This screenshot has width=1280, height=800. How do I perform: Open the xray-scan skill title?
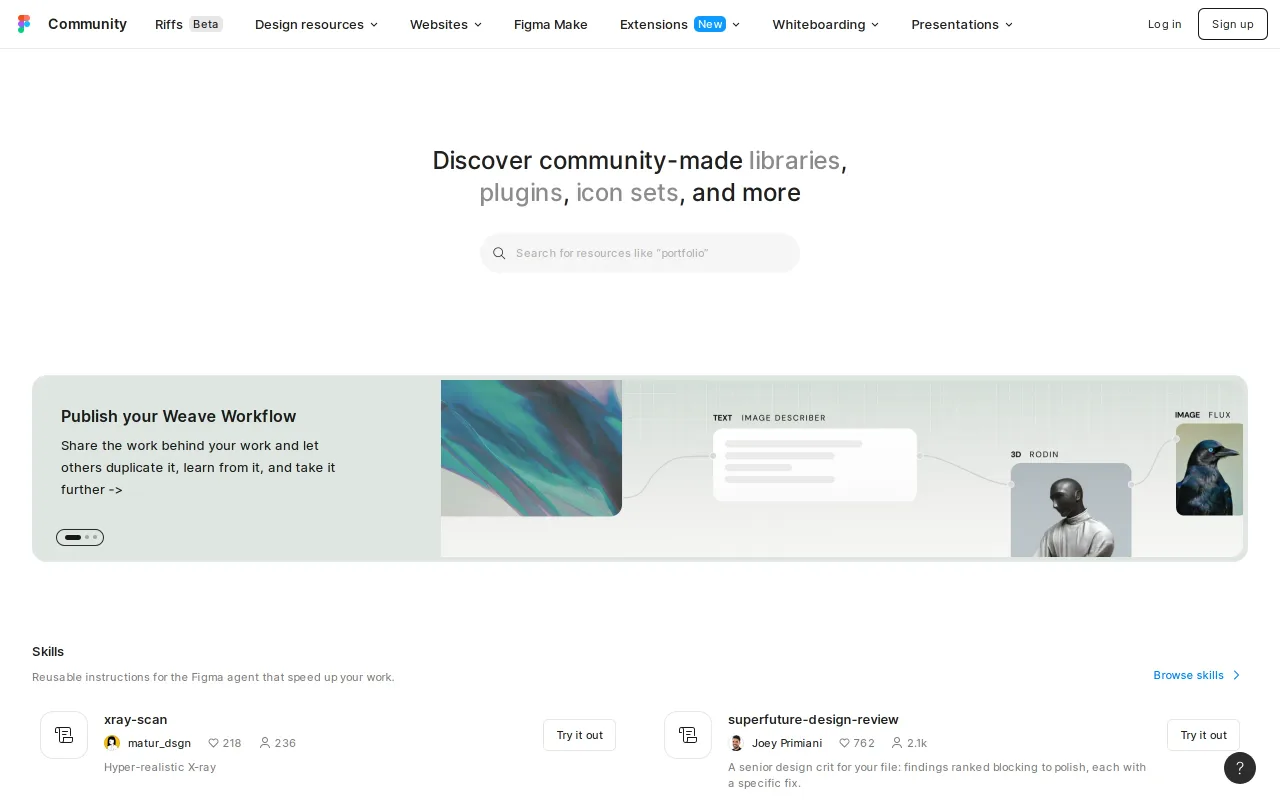pos(135,719)
